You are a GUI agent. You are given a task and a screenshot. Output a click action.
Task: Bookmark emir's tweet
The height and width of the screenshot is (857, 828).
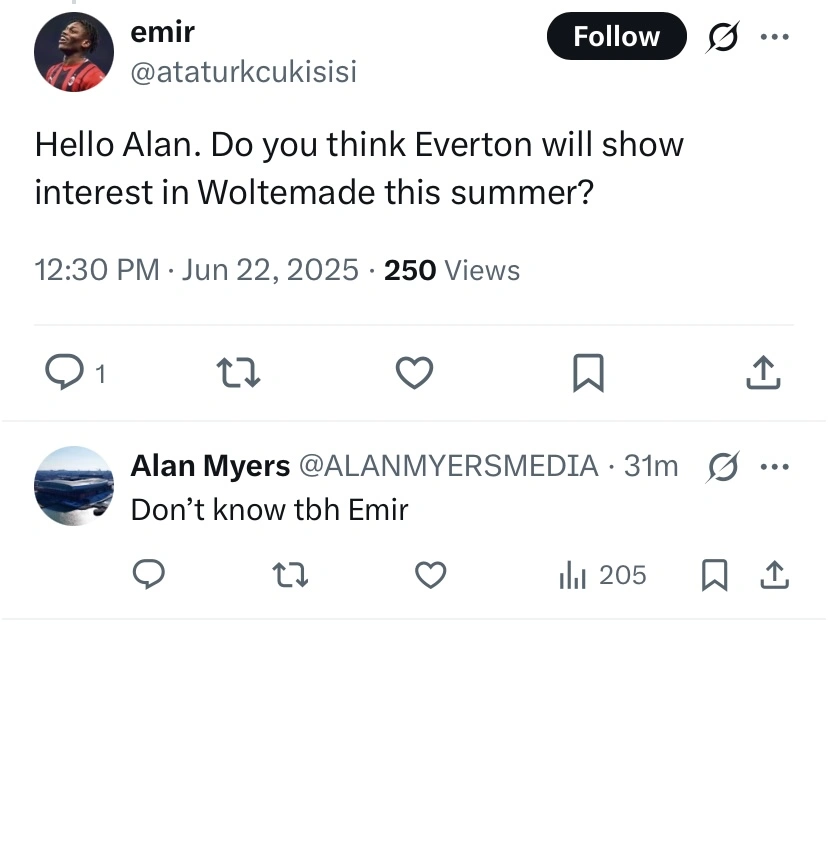[x=588, y=373]
